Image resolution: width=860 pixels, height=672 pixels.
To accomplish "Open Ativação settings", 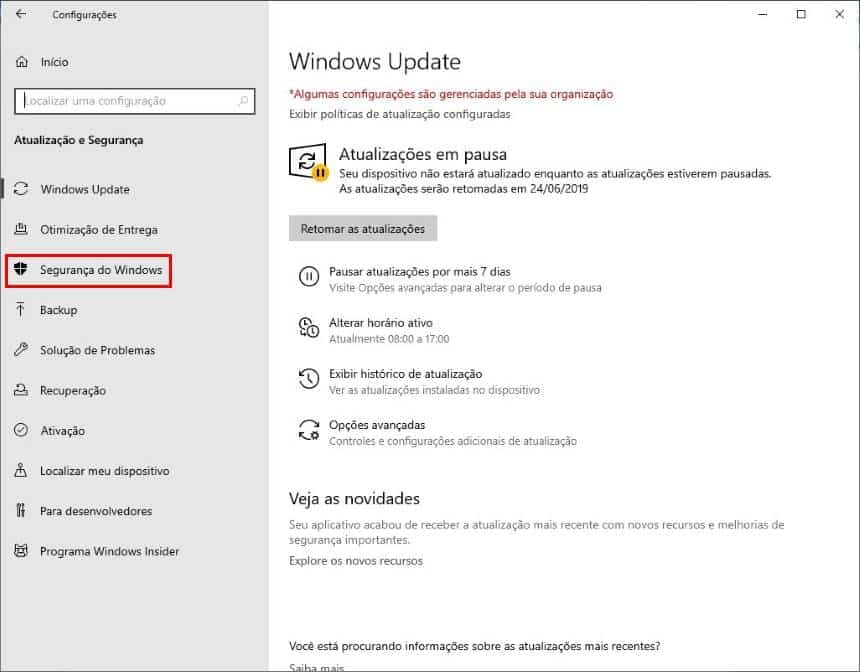I will tap(63, 431).
